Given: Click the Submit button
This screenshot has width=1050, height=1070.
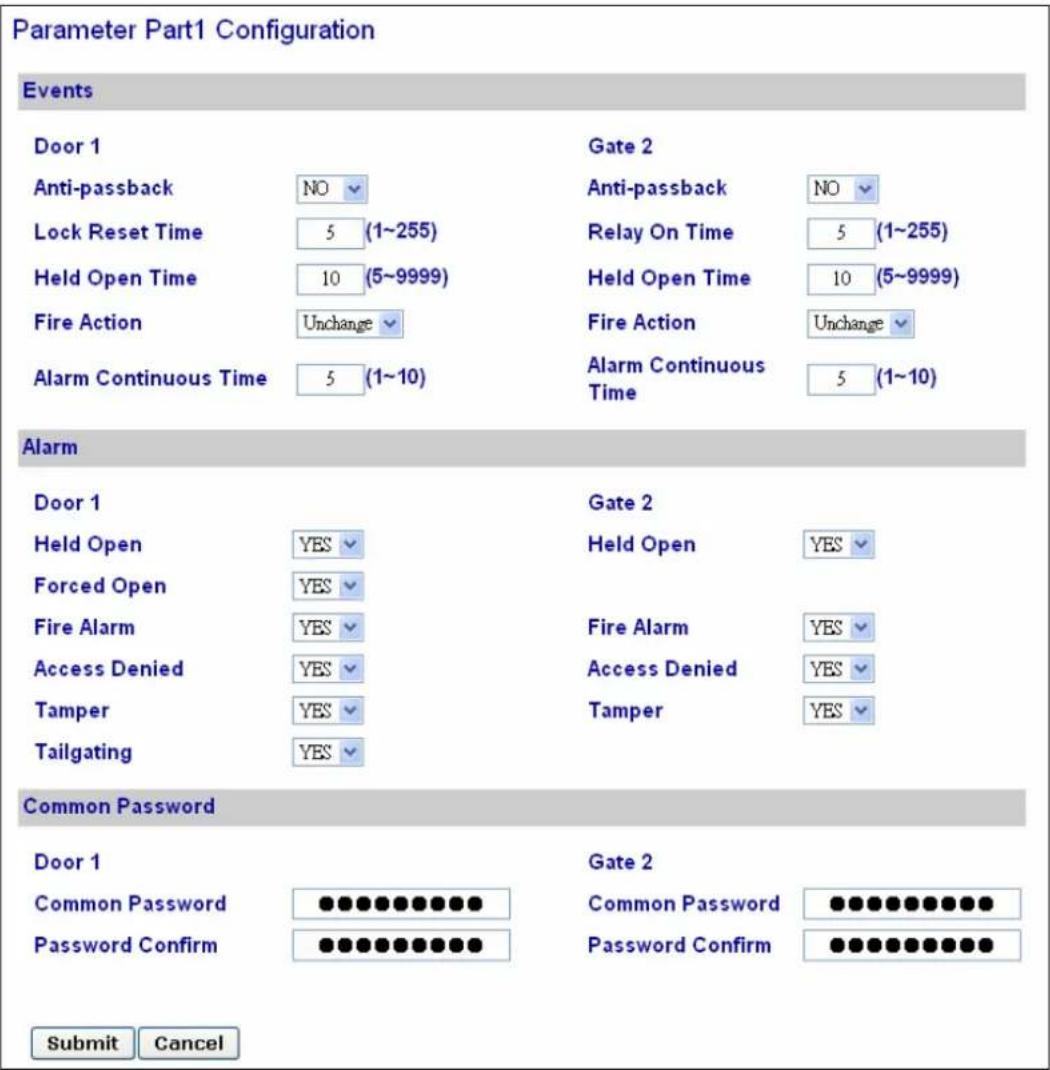Looking at the screenshot, I should [83, 1043].
